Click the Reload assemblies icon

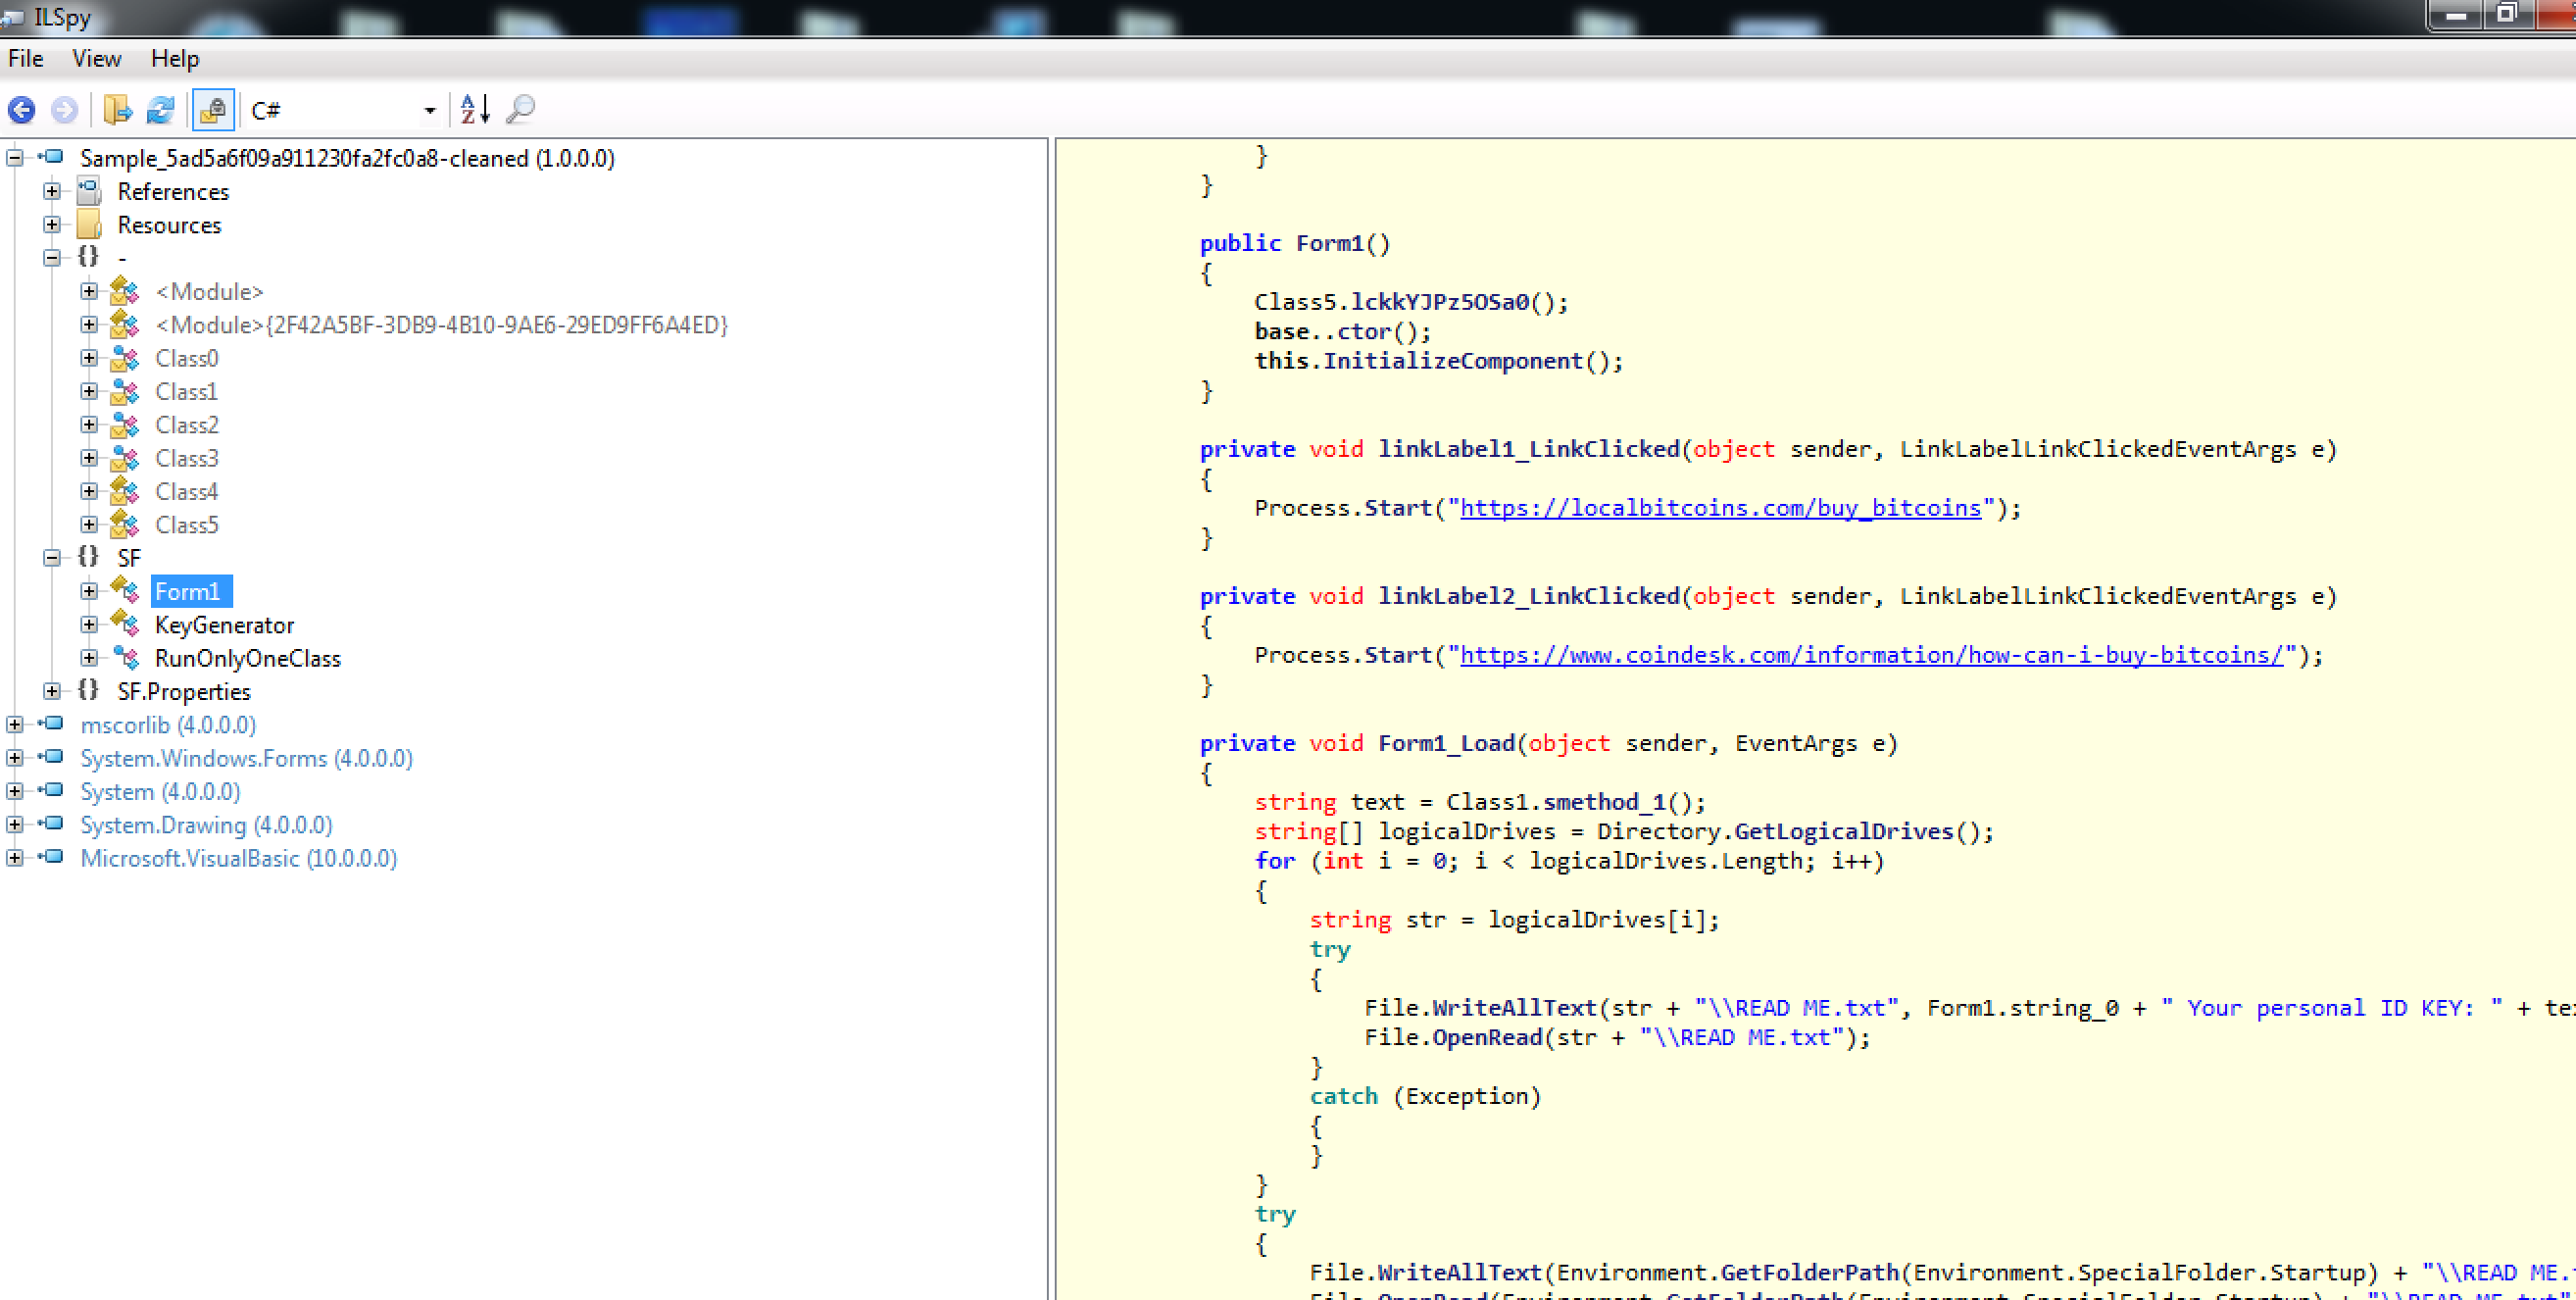click(160, 110)
